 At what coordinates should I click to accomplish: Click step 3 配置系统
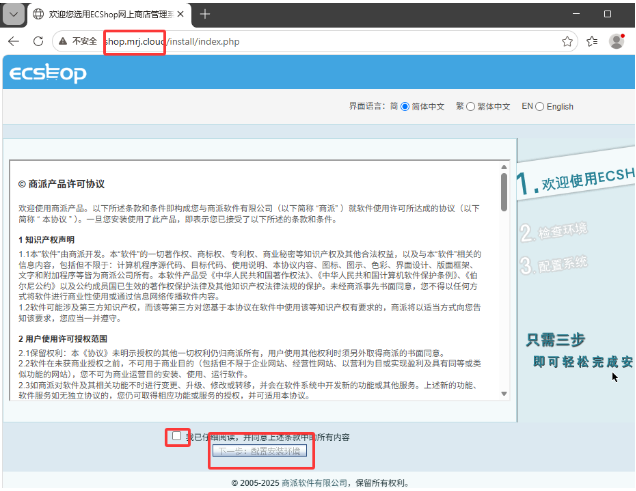(x=554, y=265)
